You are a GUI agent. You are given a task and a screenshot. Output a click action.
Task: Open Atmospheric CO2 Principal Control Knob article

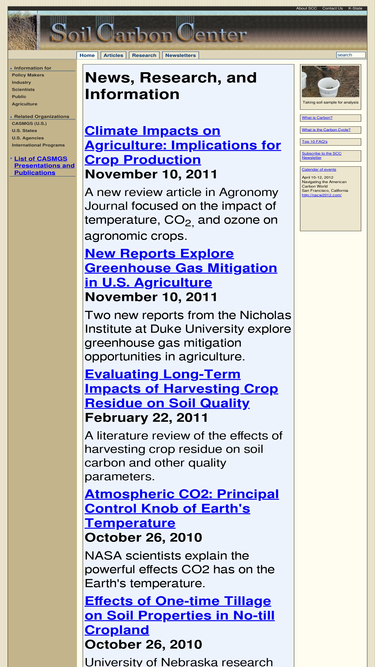tap(182, 508)
